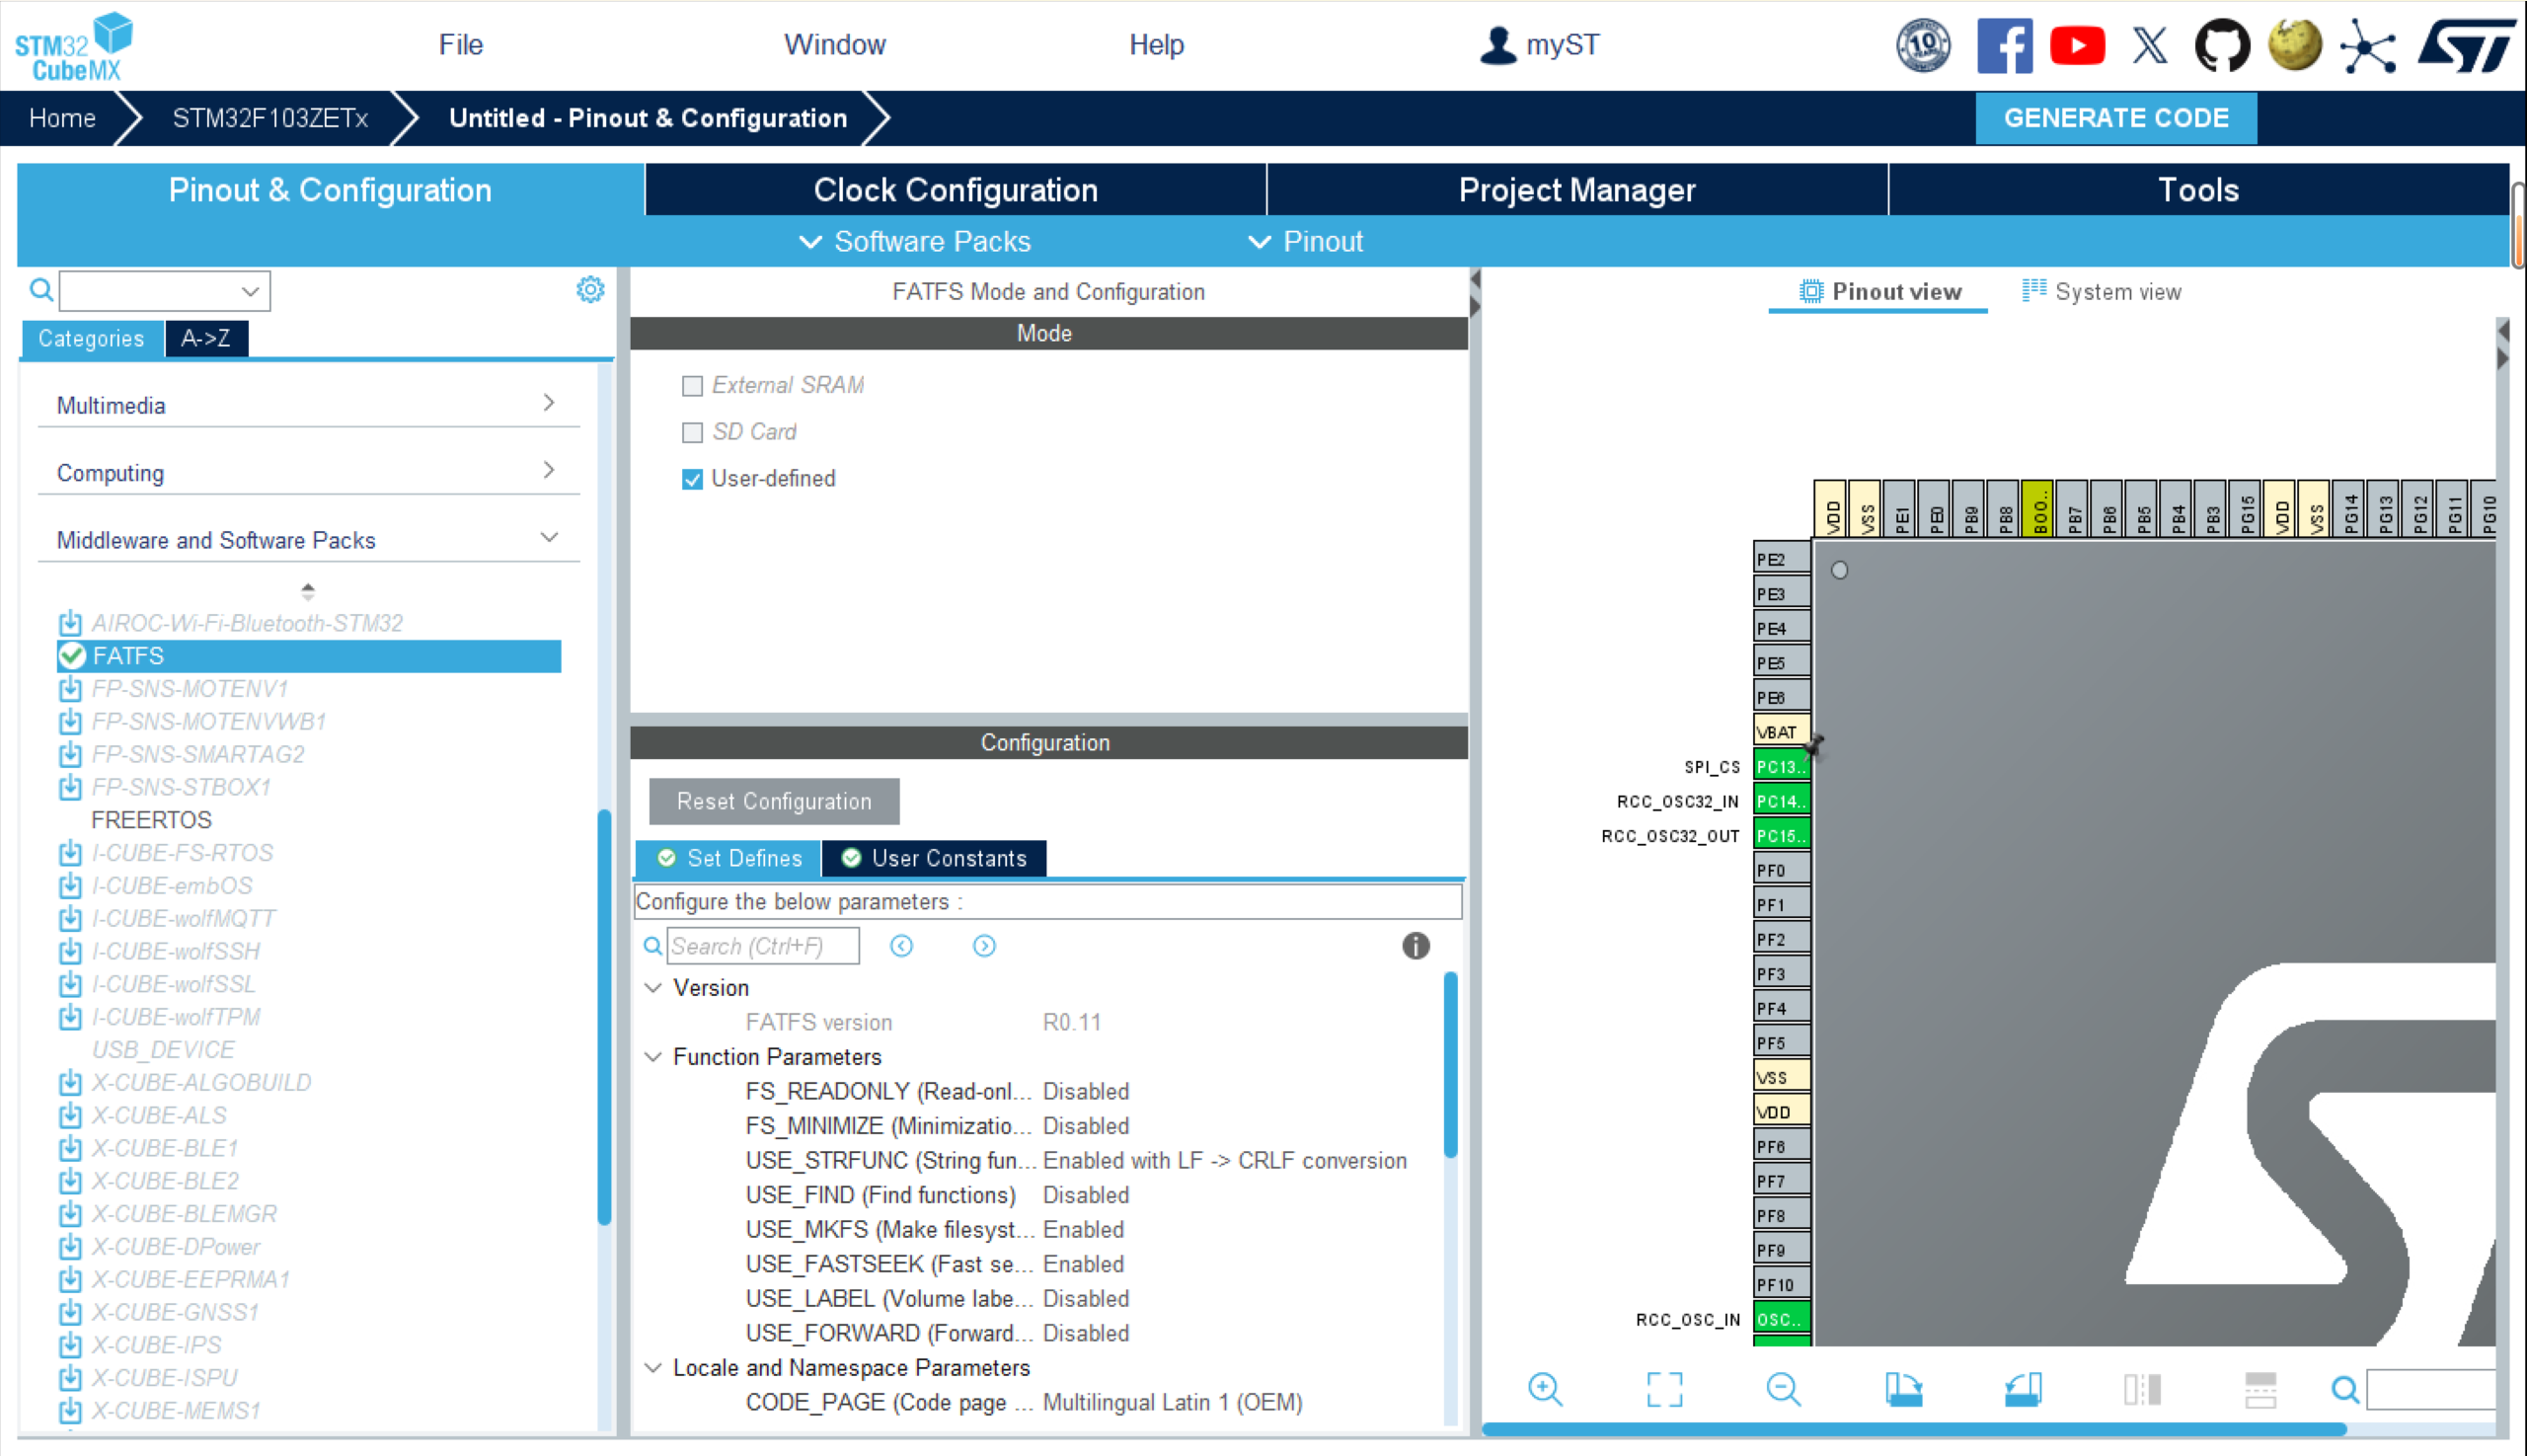Click the zoom in icon below pinout
This screenshot has height=1456, width=2527.
tap(1544, 1388)
